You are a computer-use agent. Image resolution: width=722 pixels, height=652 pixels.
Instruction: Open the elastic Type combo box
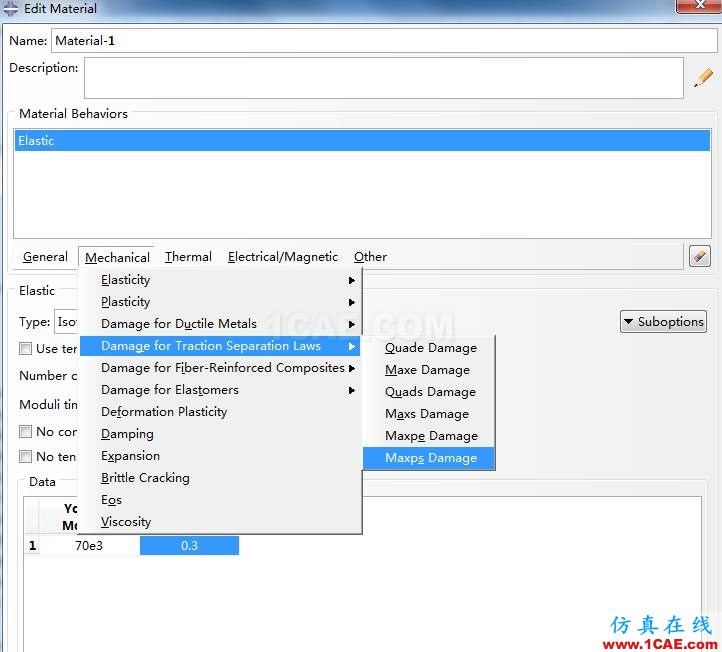67,321
